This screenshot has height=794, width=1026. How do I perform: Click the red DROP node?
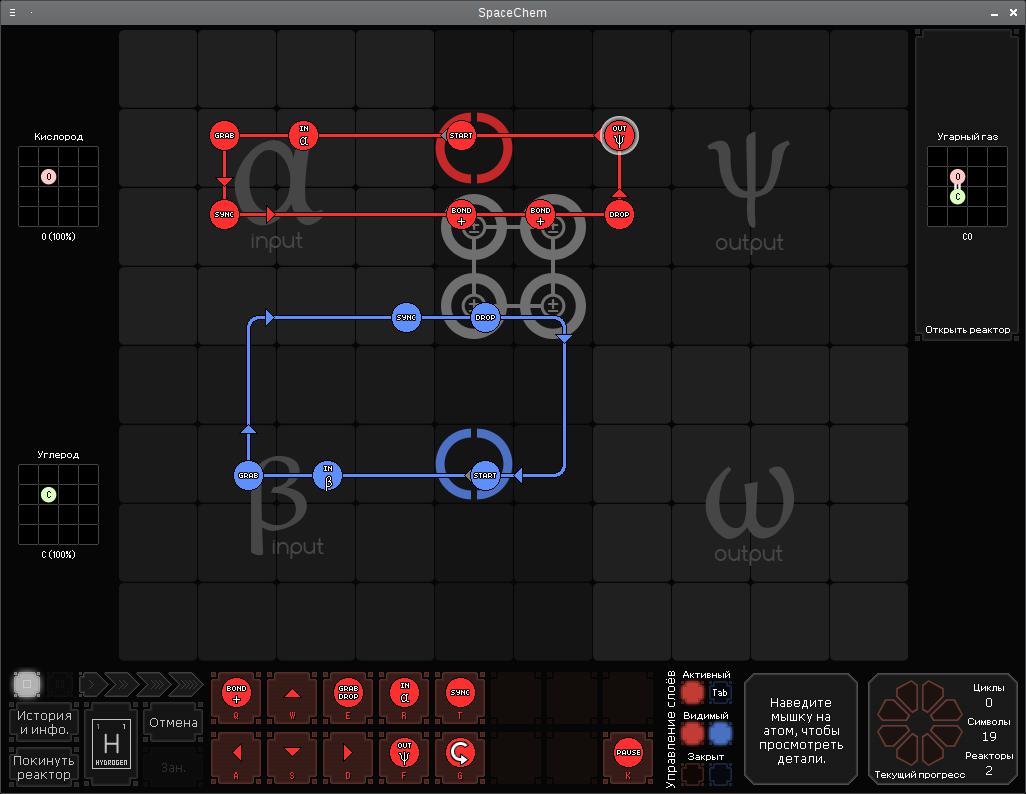point(619,215)
